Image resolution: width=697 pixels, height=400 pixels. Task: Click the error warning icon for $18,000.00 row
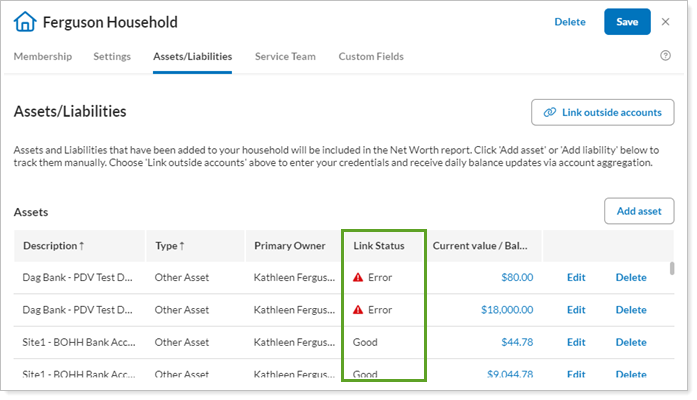[358, 310]
